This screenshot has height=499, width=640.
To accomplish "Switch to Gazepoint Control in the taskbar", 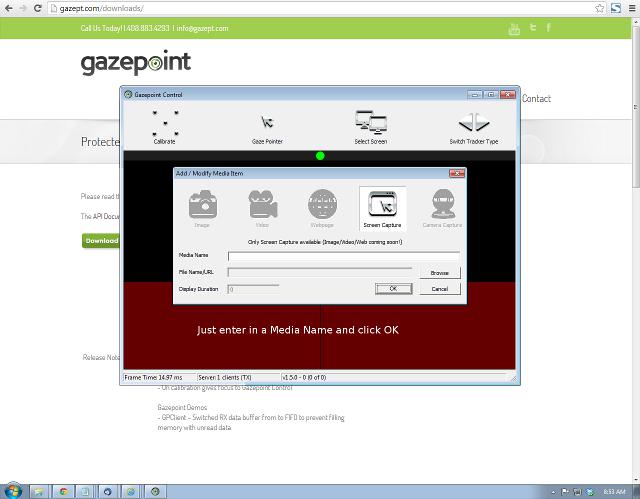I will coord(155,492).
